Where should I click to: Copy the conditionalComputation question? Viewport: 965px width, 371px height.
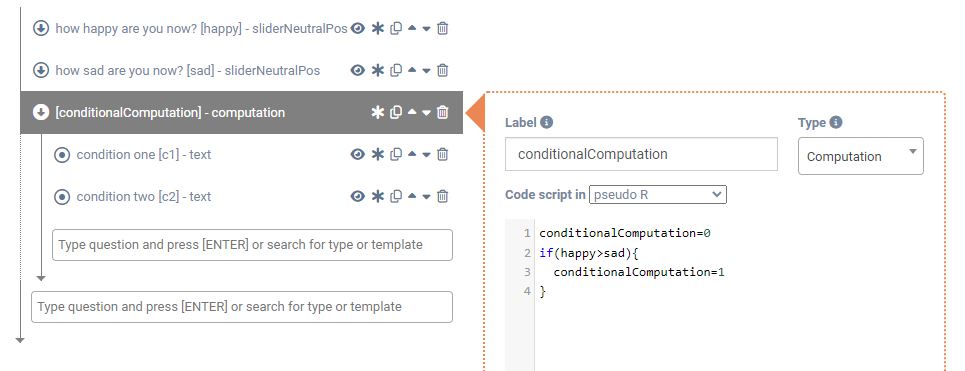396,112
